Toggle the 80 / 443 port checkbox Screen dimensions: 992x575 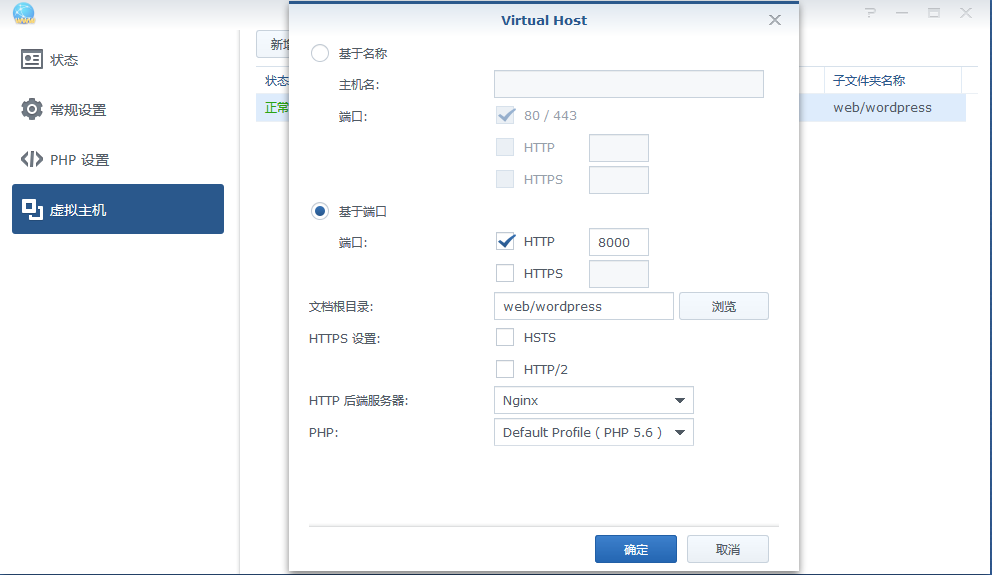(x=505, y=115)
